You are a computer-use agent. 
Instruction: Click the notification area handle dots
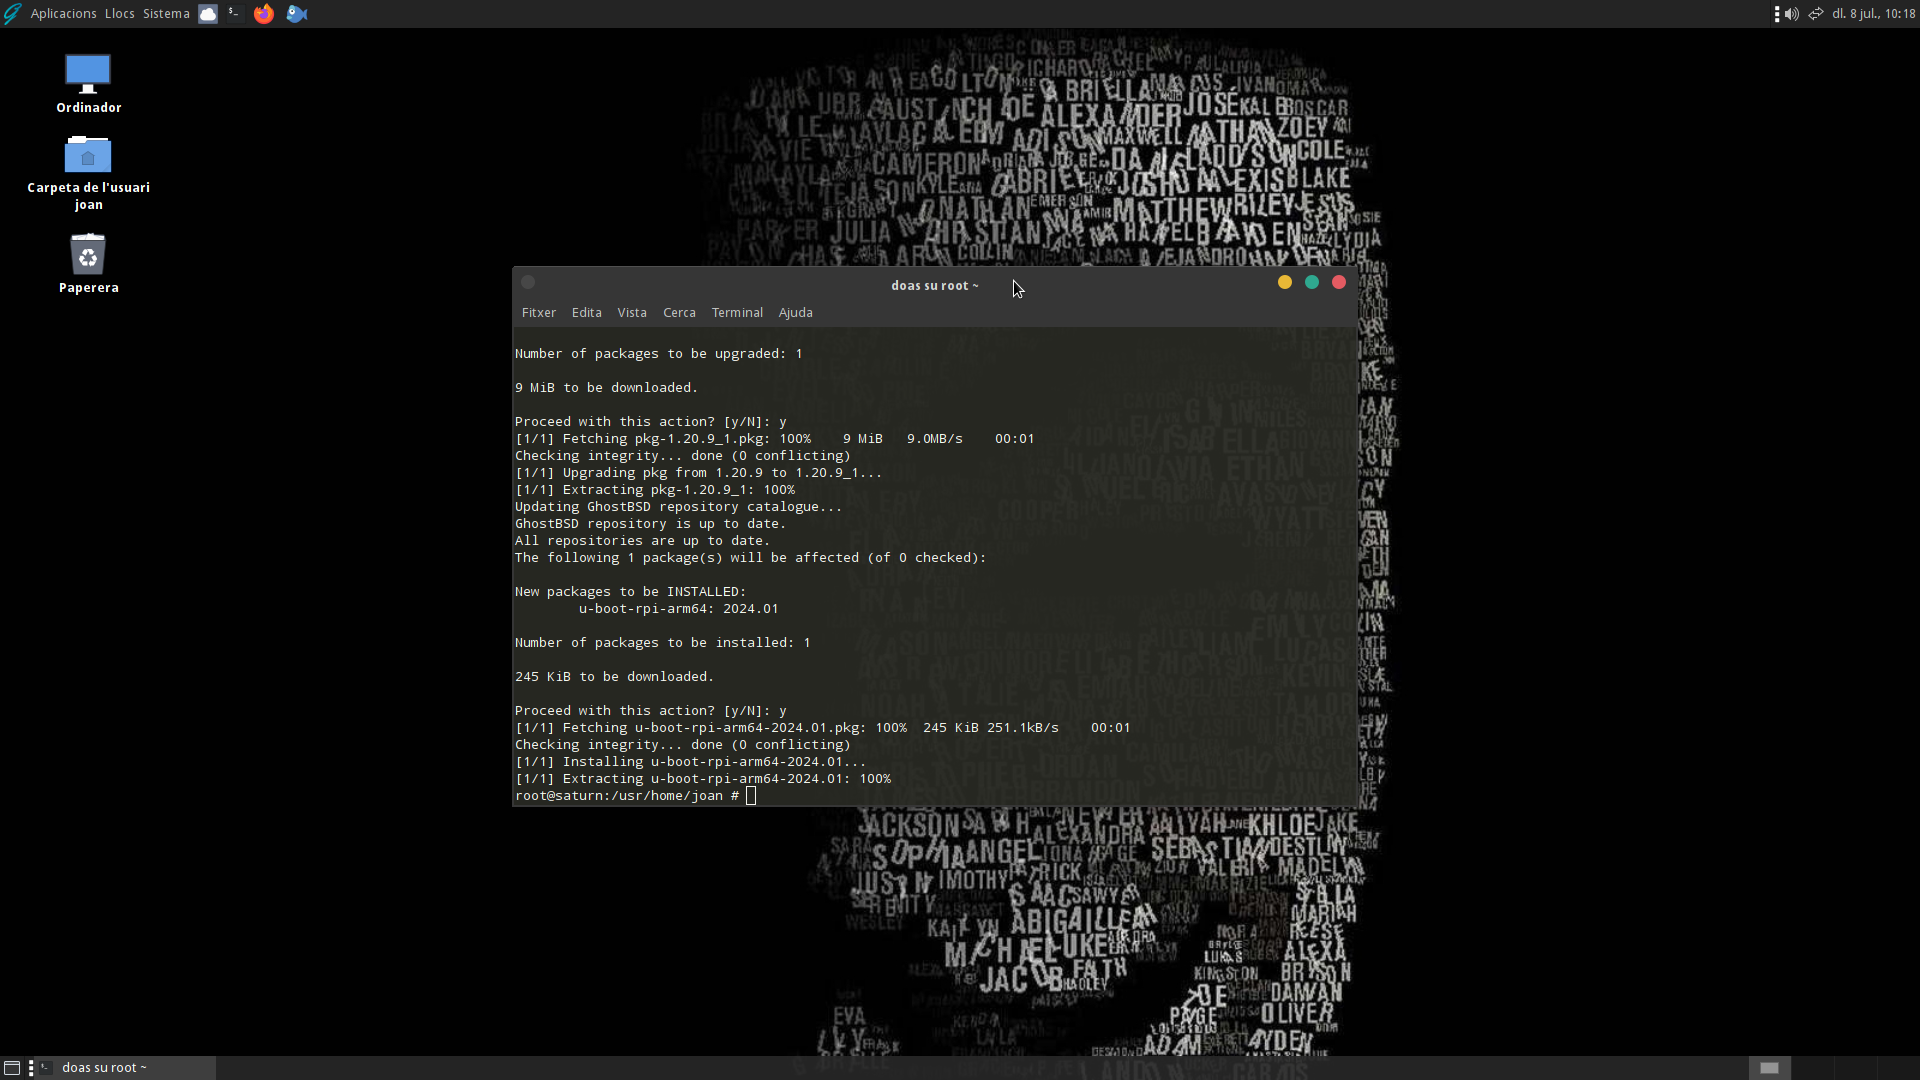pyautogui.click(x=1776, y=14)
